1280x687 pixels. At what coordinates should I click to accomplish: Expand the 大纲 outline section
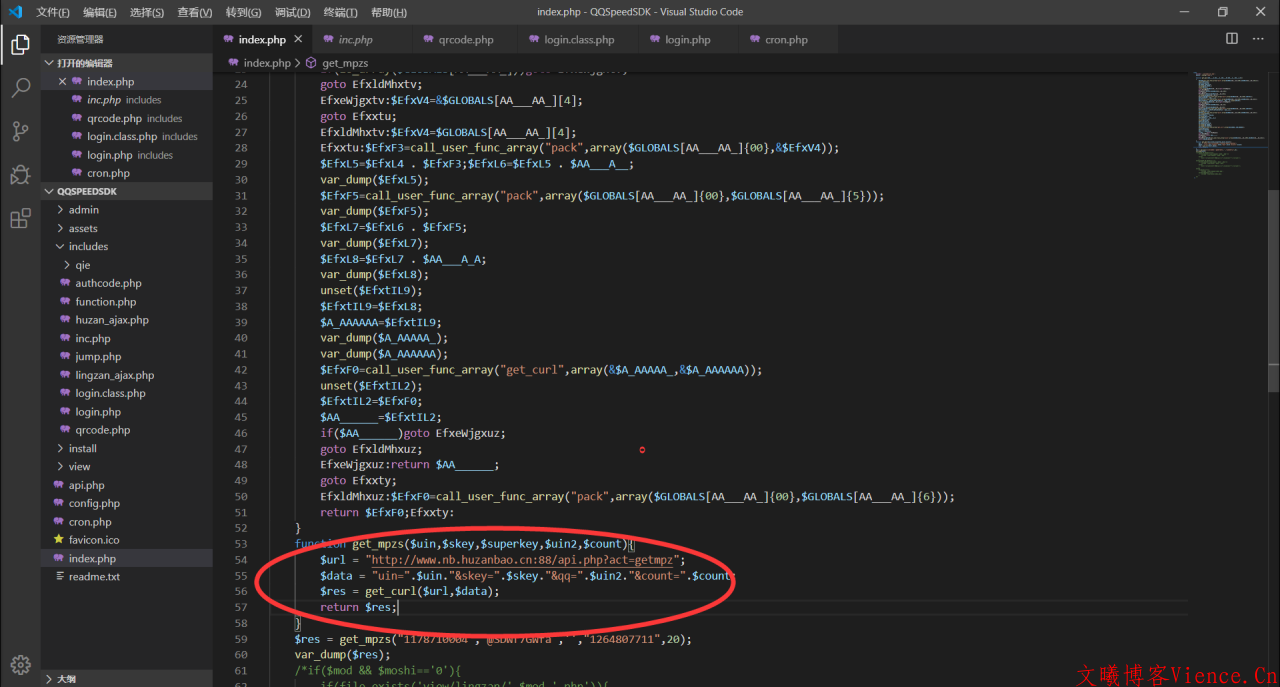(66, 678)
